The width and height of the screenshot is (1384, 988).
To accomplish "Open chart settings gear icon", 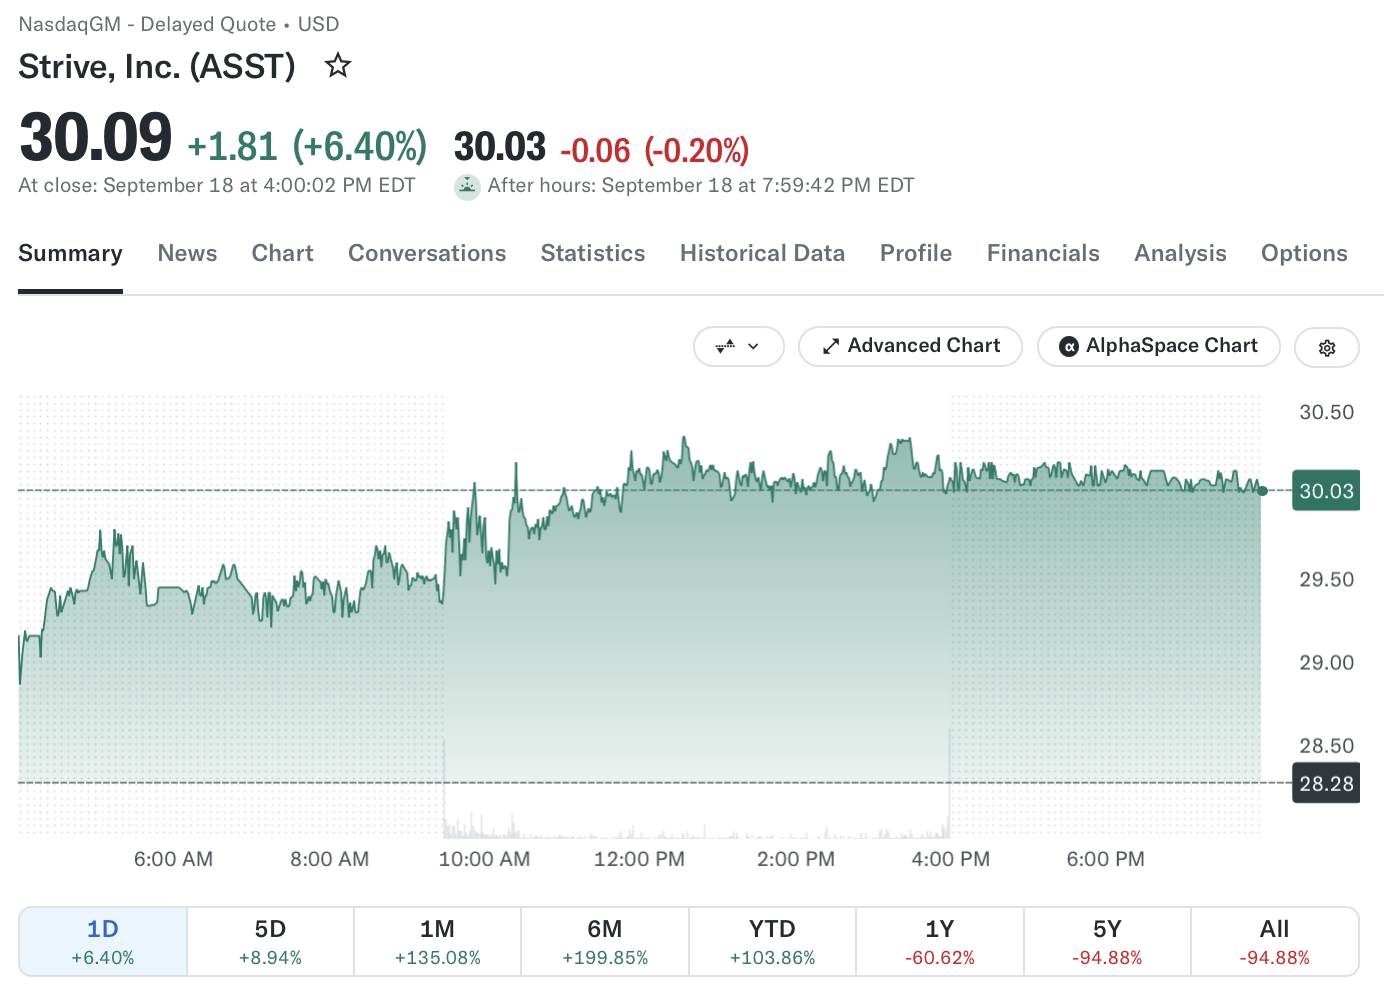I will click(1327, 348).
